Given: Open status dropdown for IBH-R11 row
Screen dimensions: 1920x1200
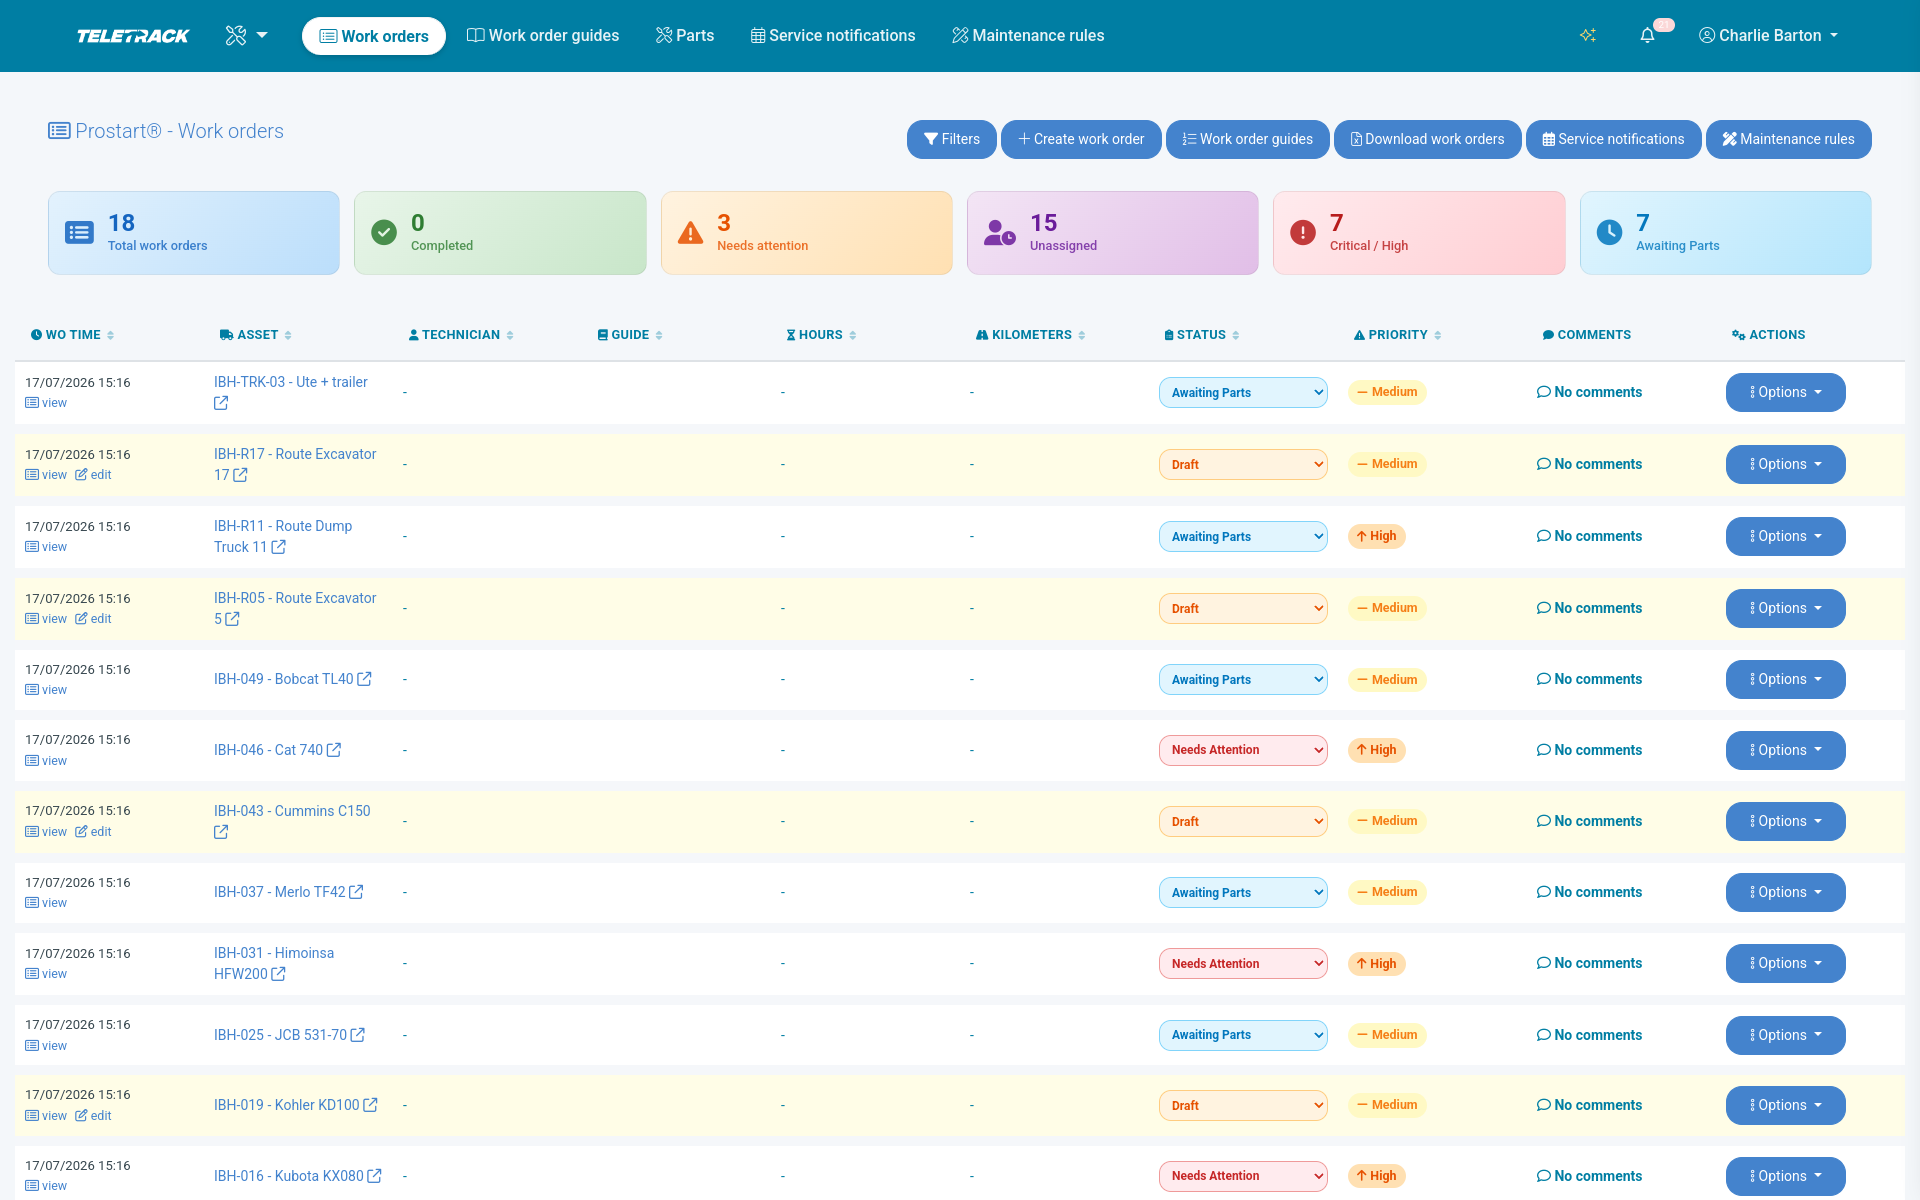Looking at the screenshot, I should pyautogui.click(x=1243, y=537).
